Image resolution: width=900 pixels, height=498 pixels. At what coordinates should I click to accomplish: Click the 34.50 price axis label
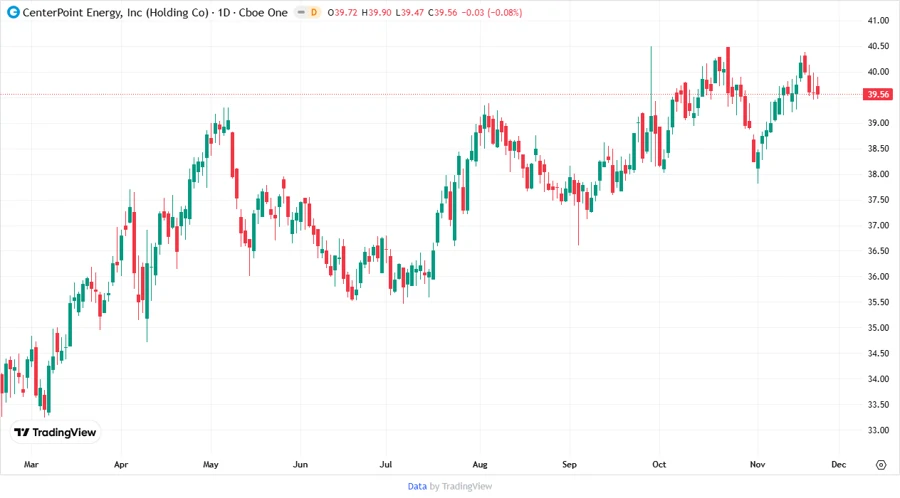click(x=878, y=353)
